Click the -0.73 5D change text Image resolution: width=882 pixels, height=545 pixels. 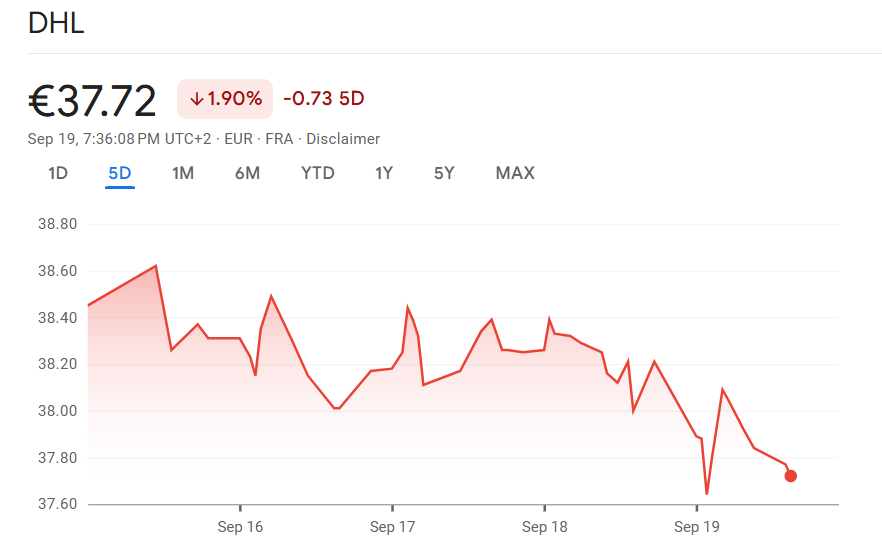pyautogui.click(x=324, y=99)
